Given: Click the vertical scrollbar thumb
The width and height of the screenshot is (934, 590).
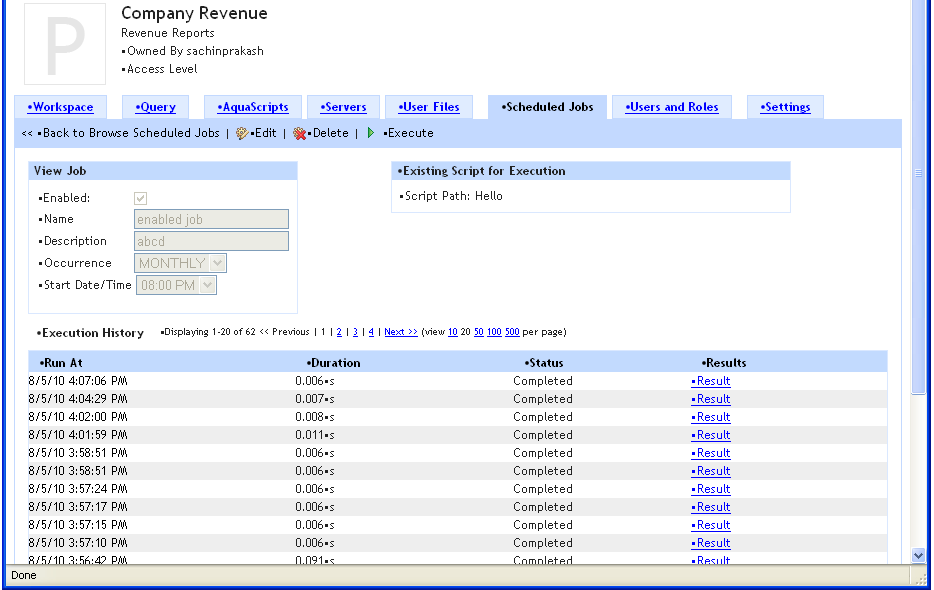Looking at the screenshot, I should (918, 197).
